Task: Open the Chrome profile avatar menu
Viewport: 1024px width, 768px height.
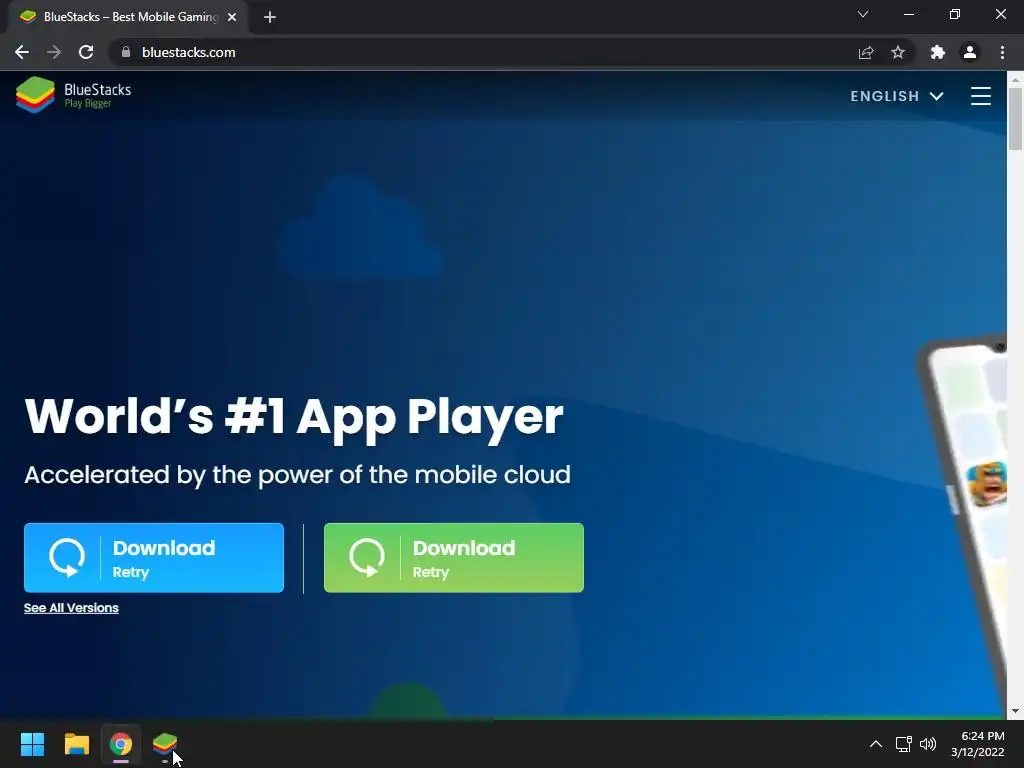Action: click(970, 52)
